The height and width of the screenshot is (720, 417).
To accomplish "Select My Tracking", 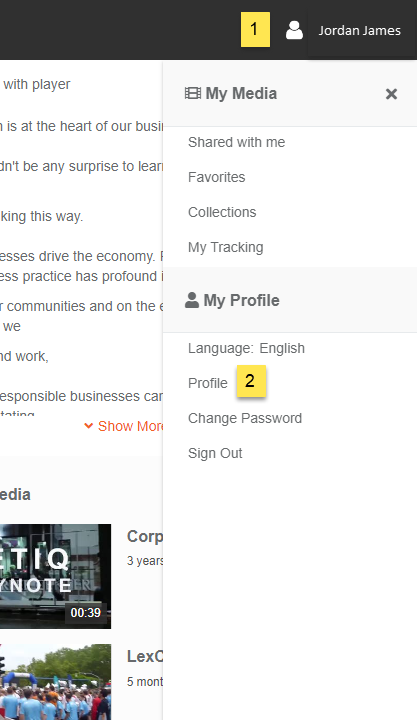I will (225, 248).
